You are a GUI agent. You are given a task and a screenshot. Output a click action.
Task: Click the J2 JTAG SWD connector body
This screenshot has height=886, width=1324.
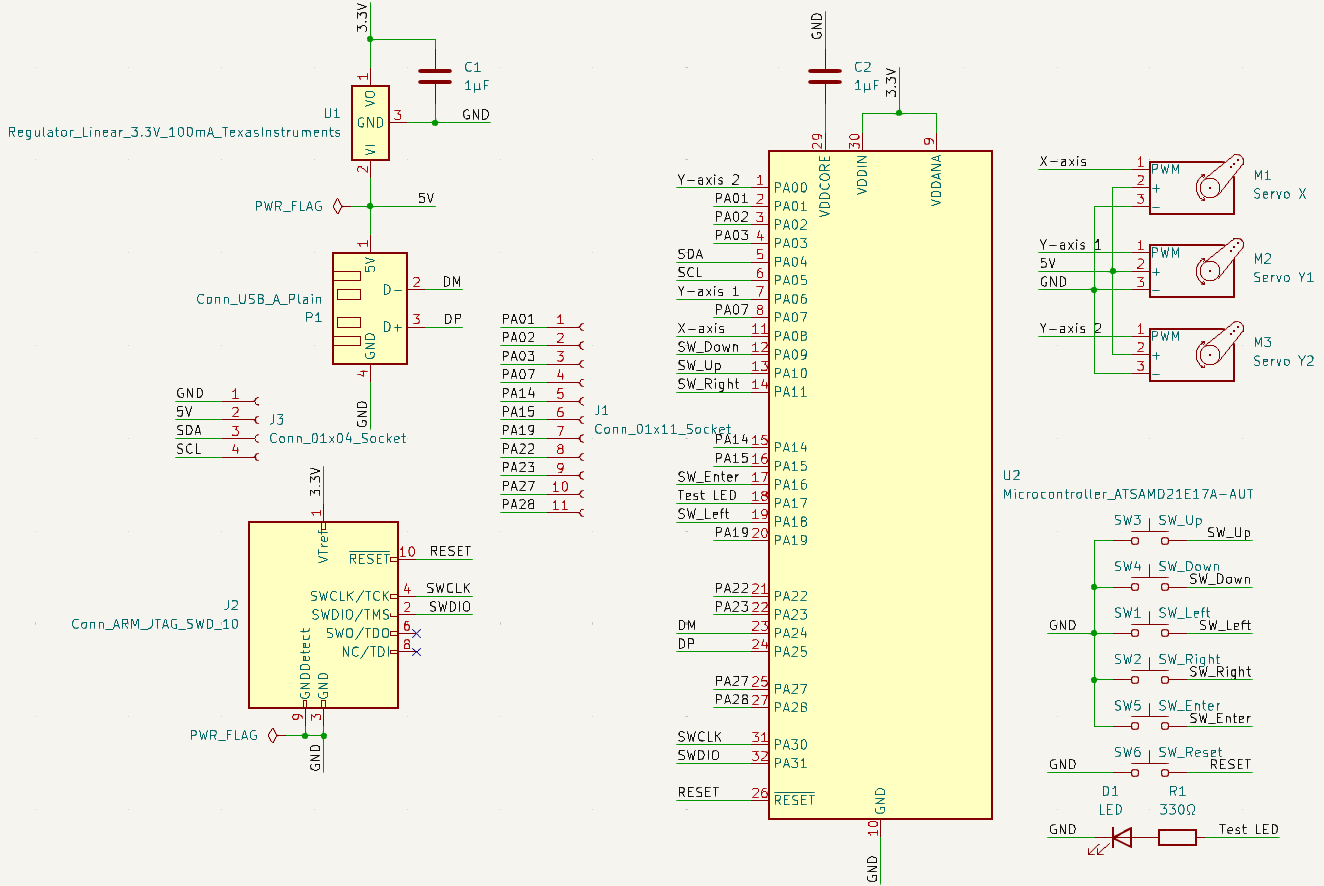tap(323, 614)
